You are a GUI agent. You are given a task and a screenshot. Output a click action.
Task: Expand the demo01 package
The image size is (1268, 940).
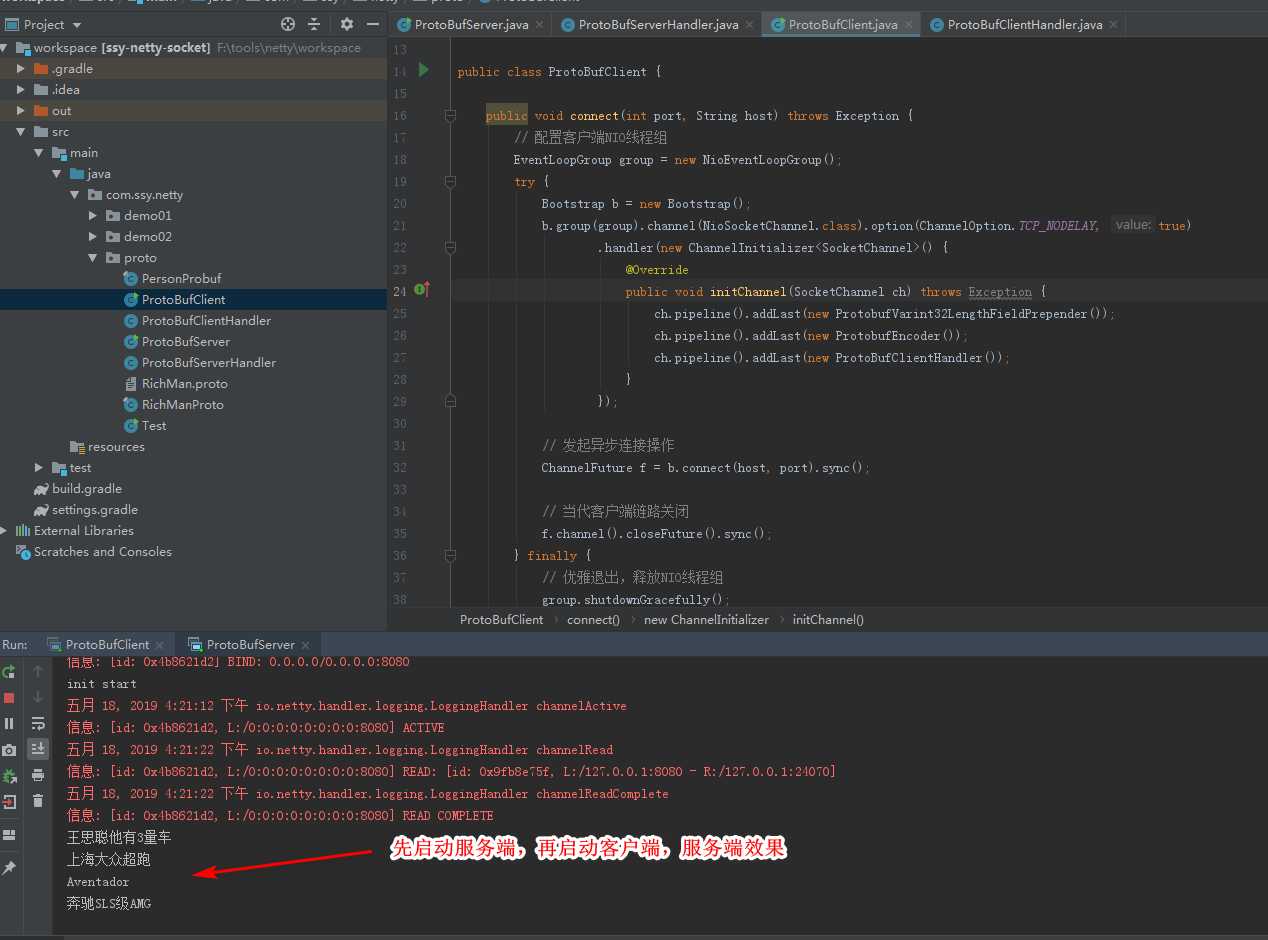(93, 216)
